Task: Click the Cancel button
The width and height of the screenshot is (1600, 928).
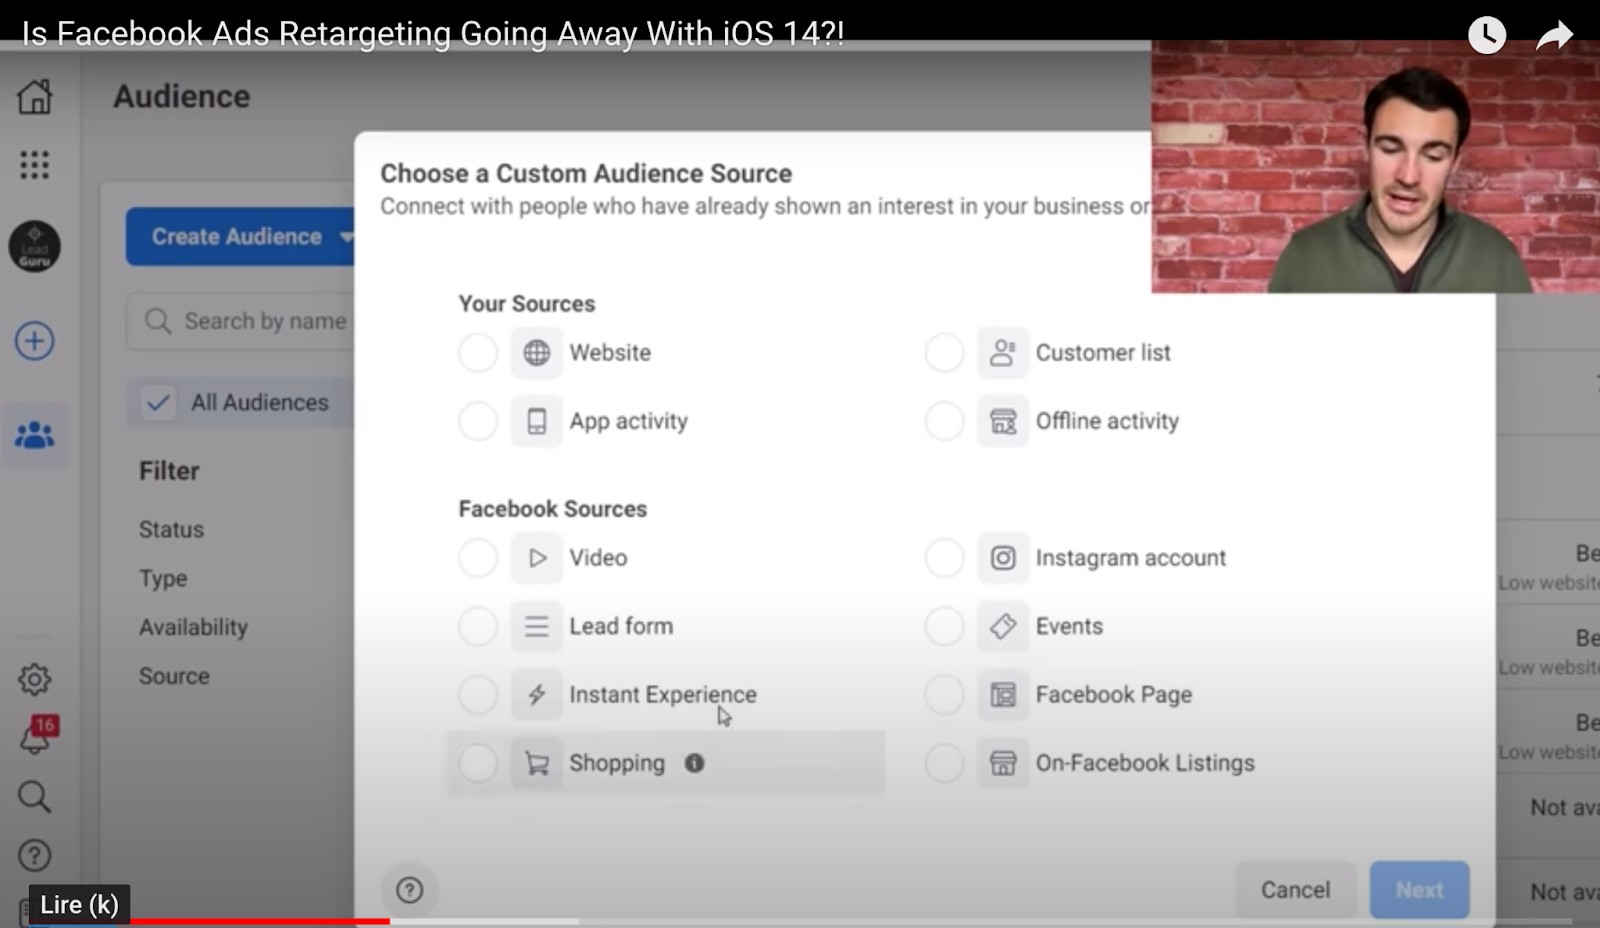Action: click(x=1295, y=890)
